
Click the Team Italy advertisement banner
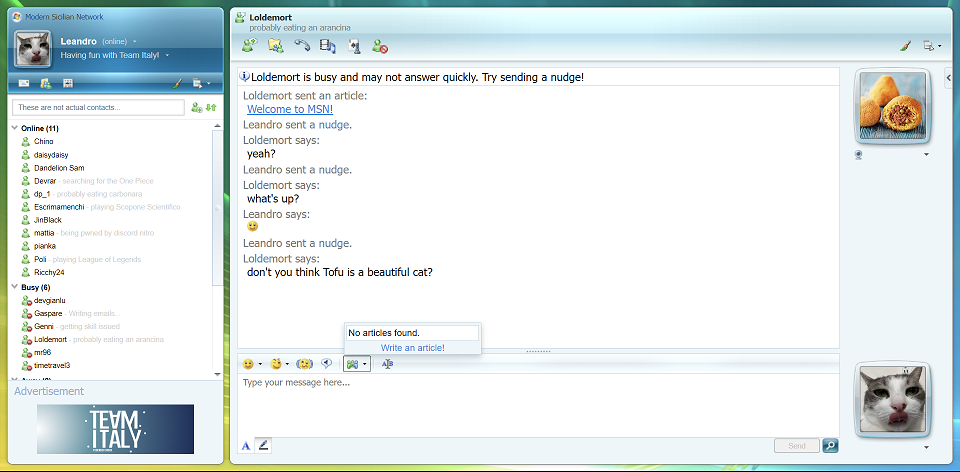pos(115,429)
